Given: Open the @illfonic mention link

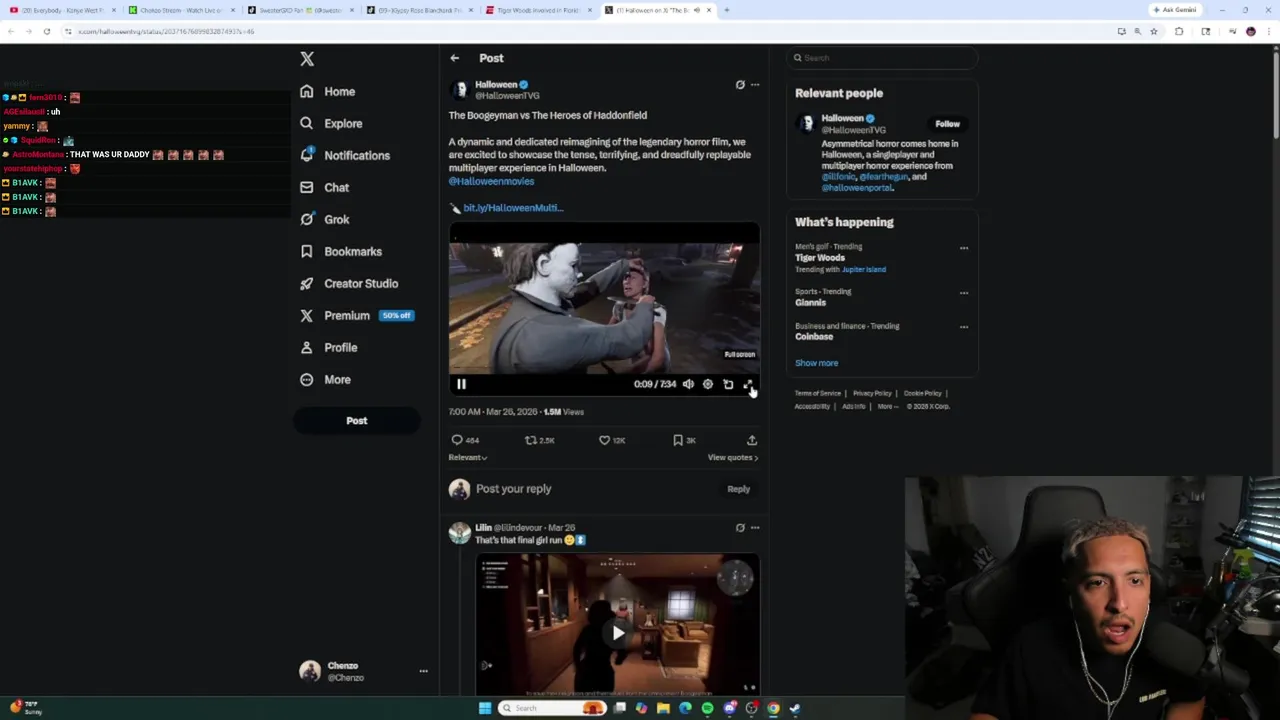Looking at the screenshot, I should [x=838, y=177].
